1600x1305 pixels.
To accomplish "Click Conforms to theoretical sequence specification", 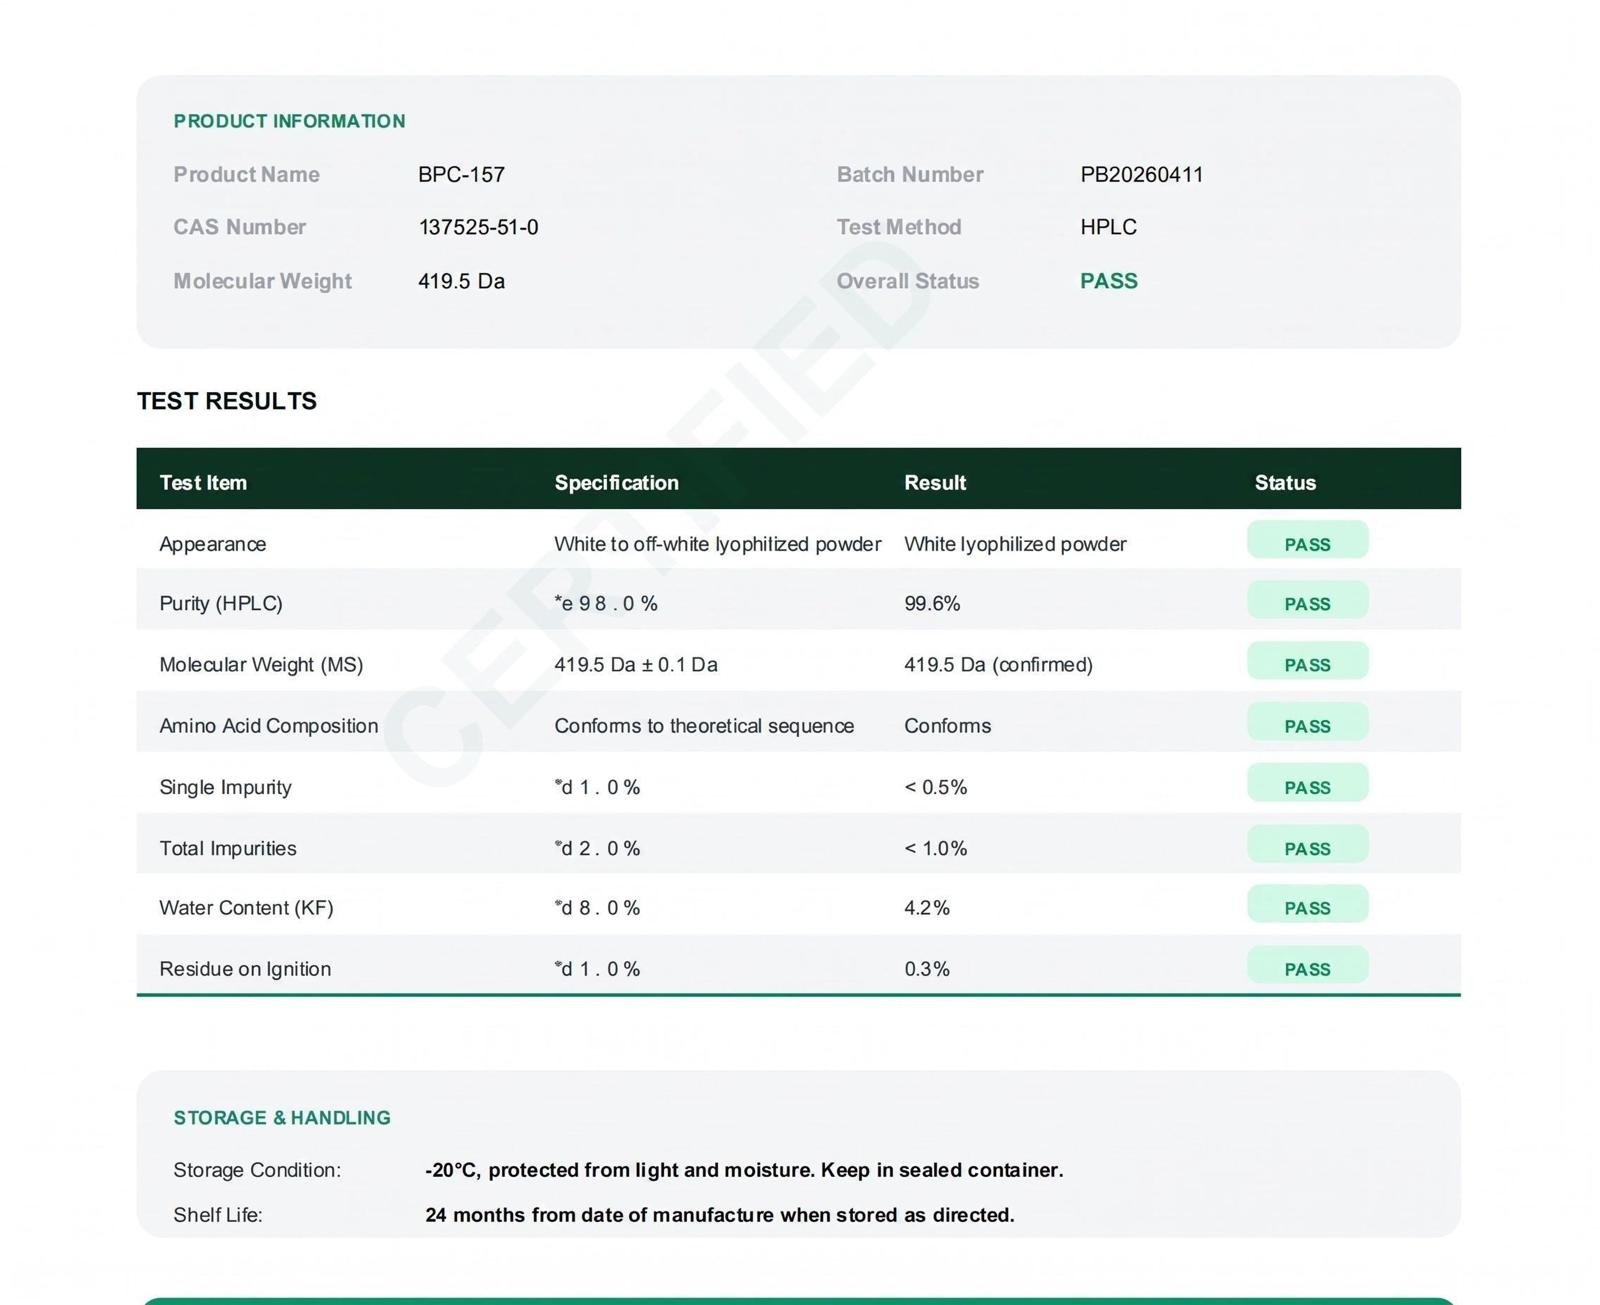I will click(x=704, y=726).
